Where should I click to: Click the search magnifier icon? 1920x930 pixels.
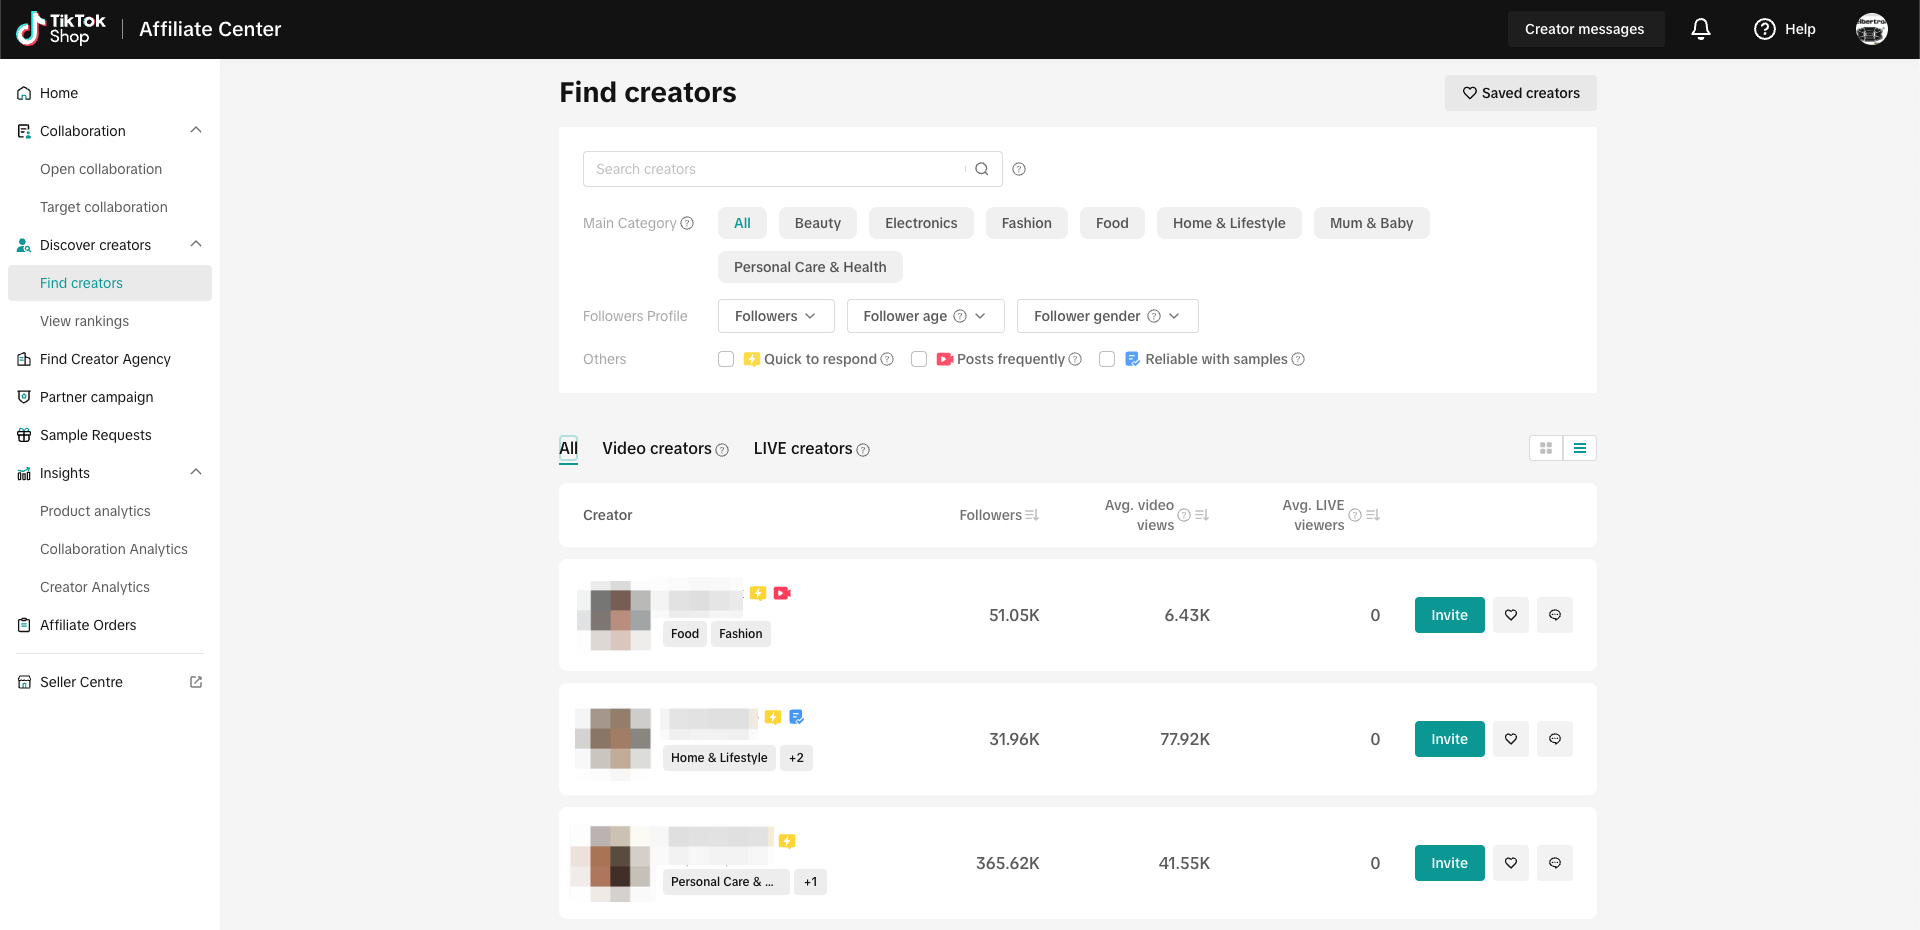pyautogui.click(x=982, y=169)
